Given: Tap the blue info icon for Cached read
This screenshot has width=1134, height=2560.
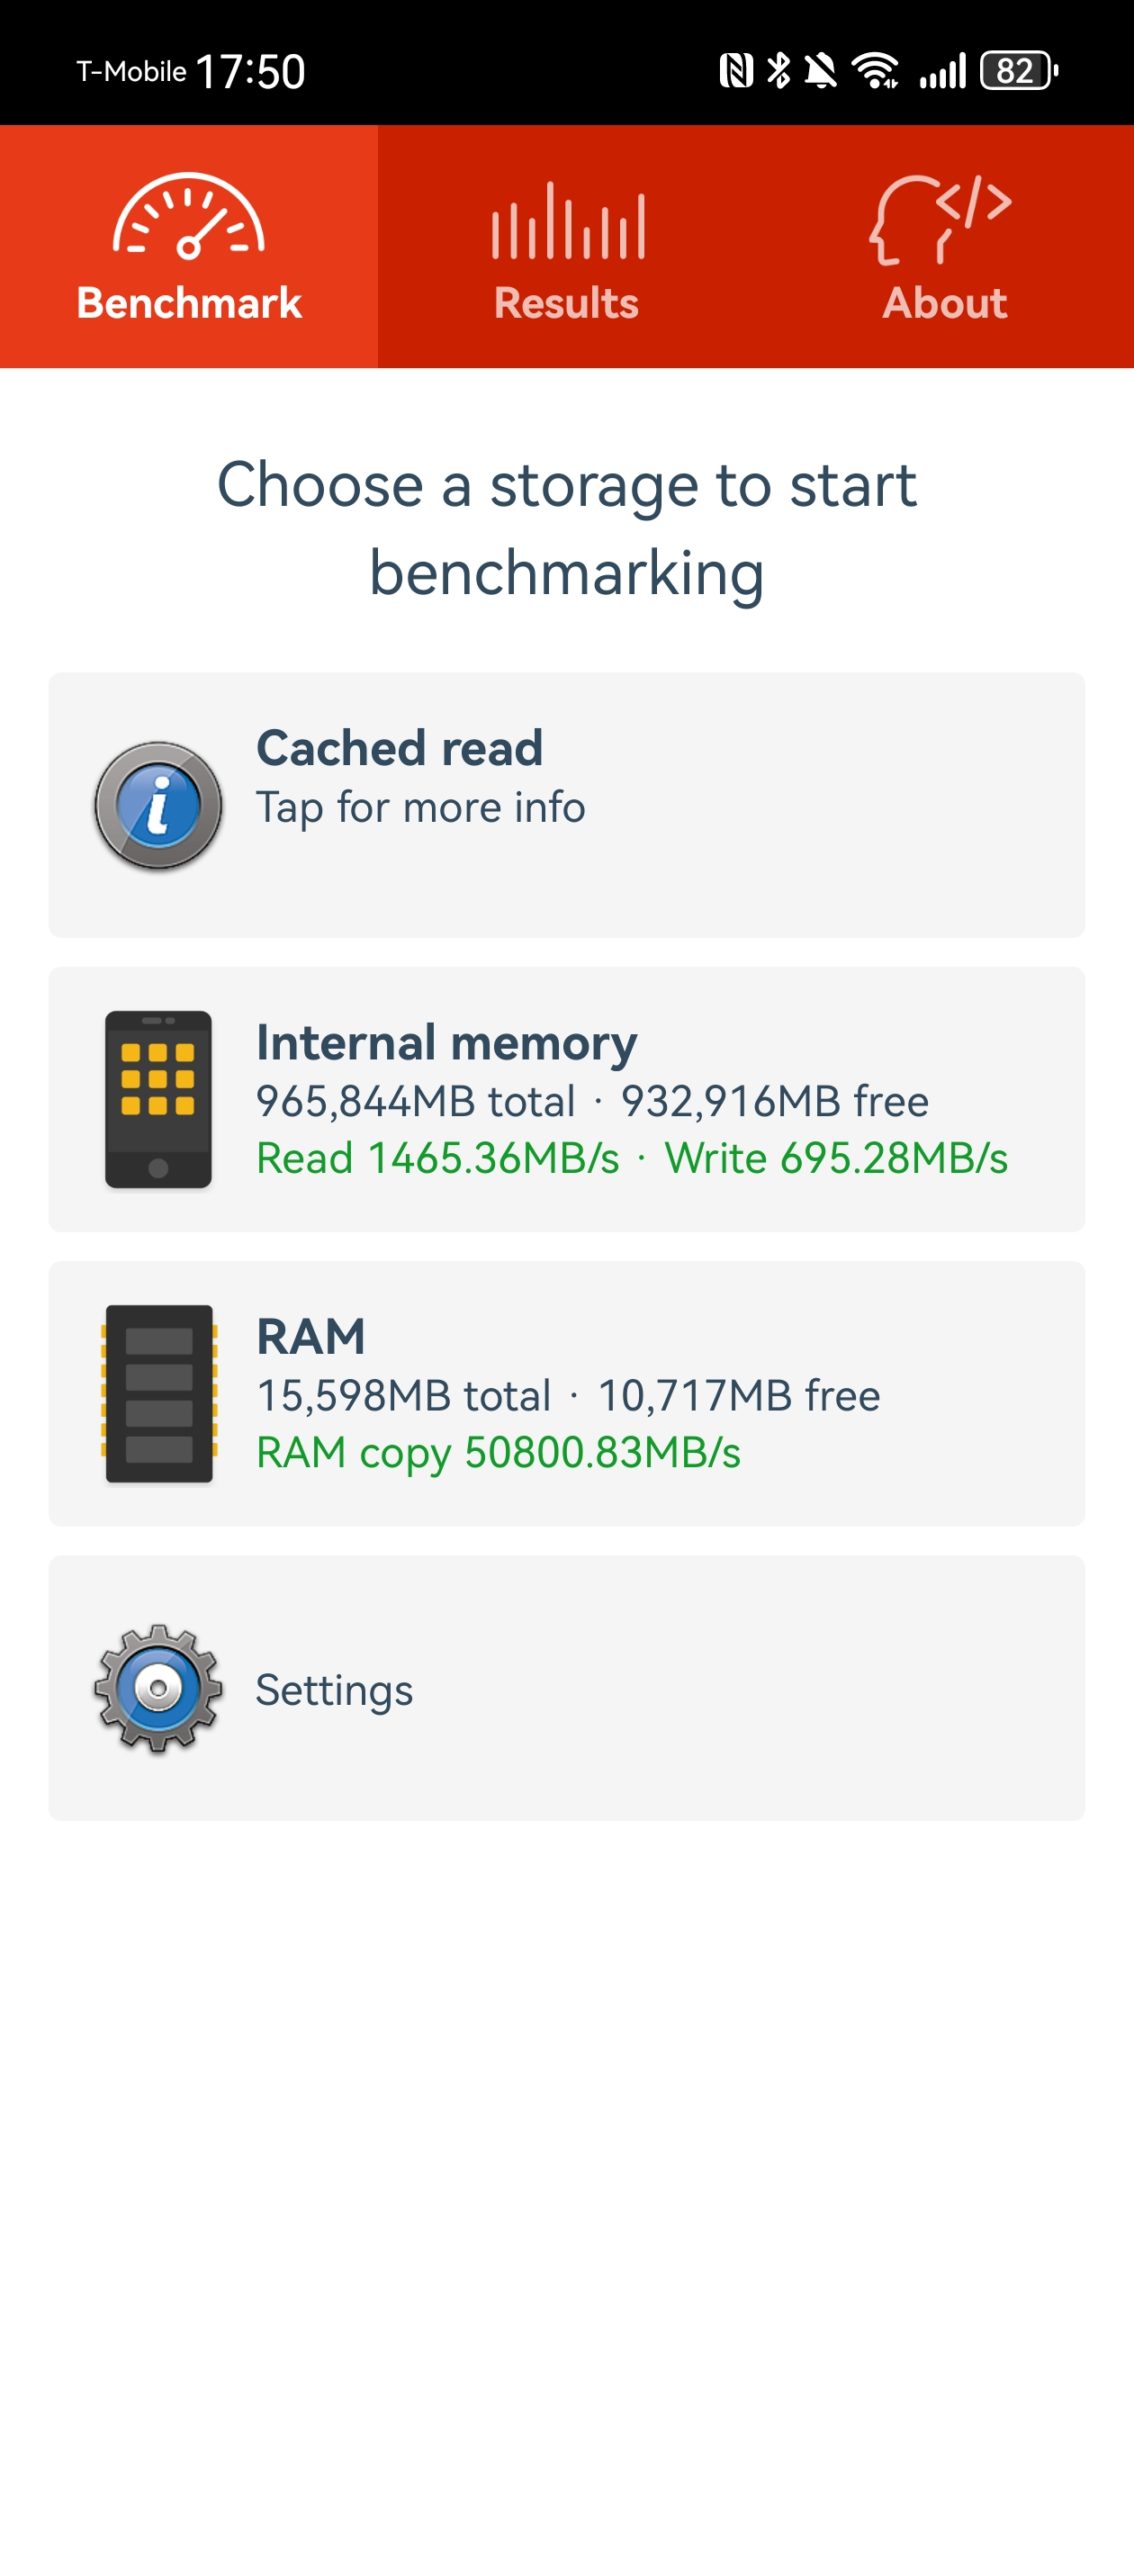Looking at the screenshot, I should pos(158,805).
